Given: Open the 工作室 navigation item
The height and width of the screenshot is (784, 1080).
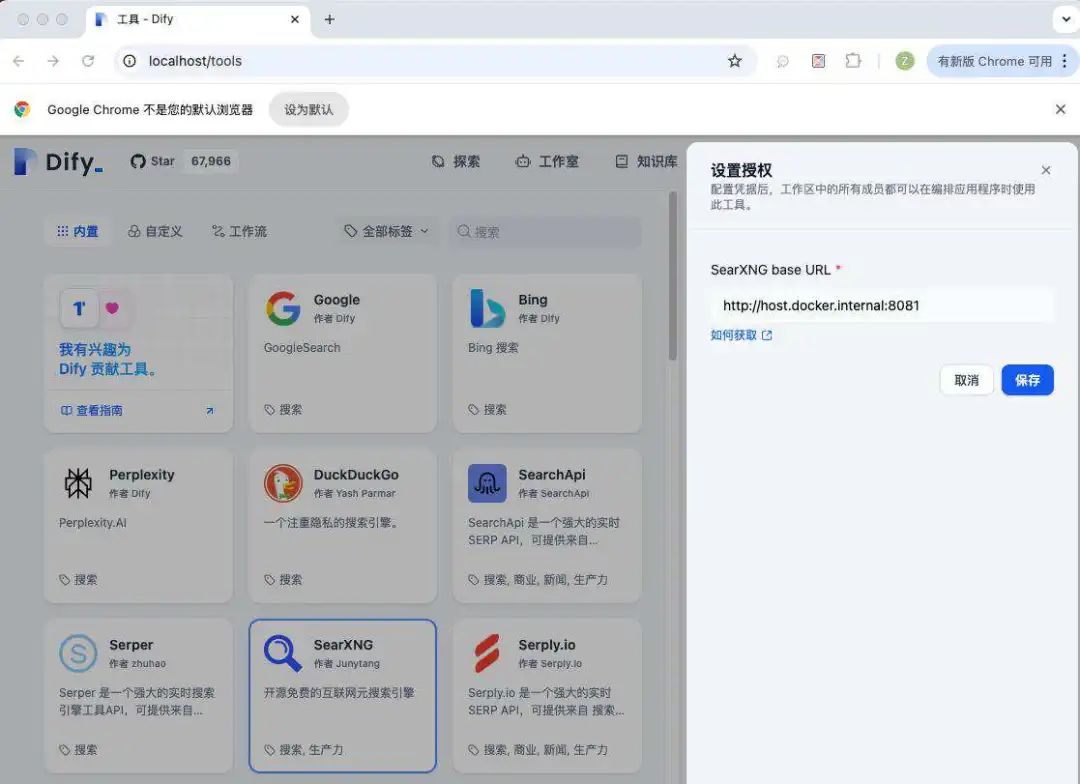Looking at the screenshot, I should click(547, 161).
